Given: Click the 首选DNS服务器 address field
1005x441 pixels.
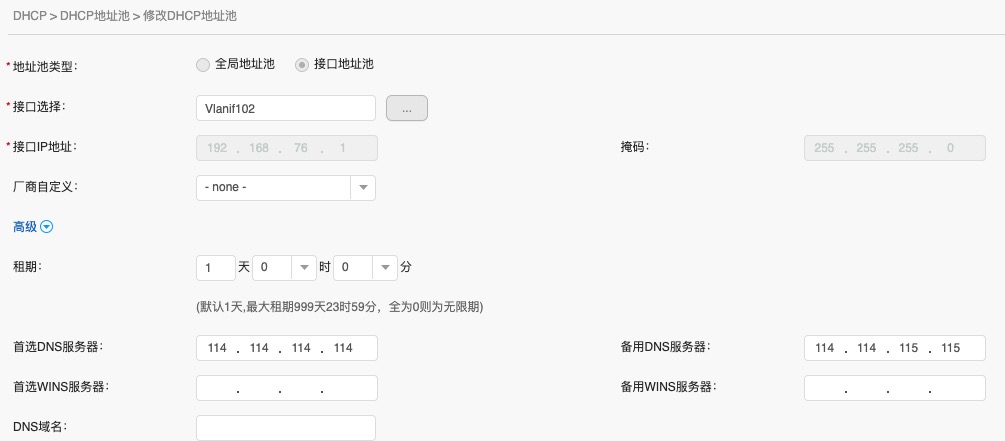Looking at the screenshot, I should pos(286,348).
